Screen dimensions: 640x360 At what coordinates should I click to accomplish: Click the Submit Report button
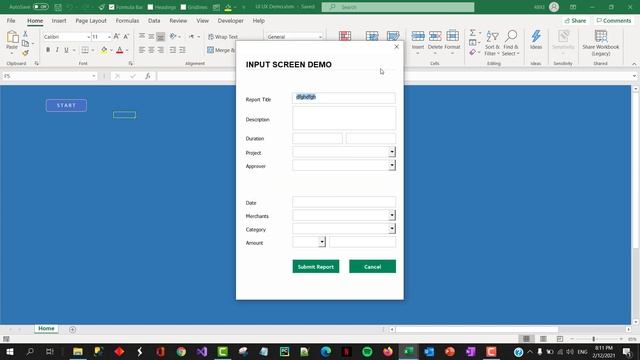316,267
